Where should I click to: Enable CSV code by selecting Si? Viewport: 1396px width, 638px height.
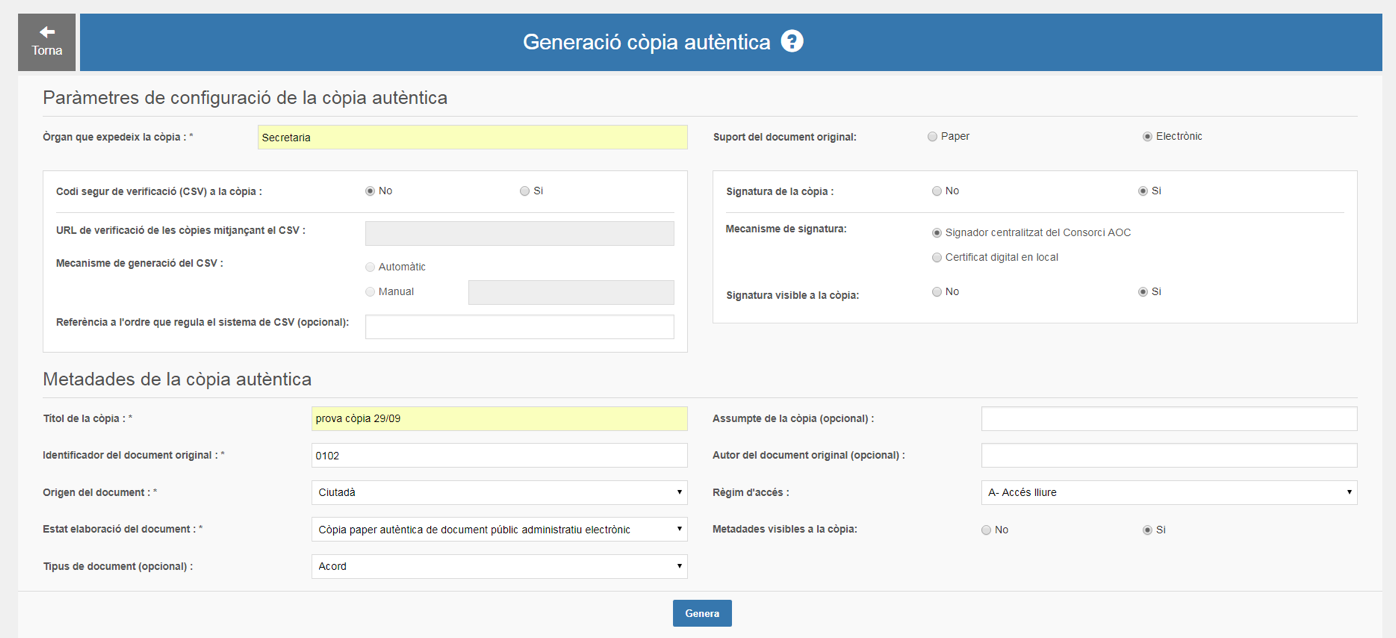point(524,191)
